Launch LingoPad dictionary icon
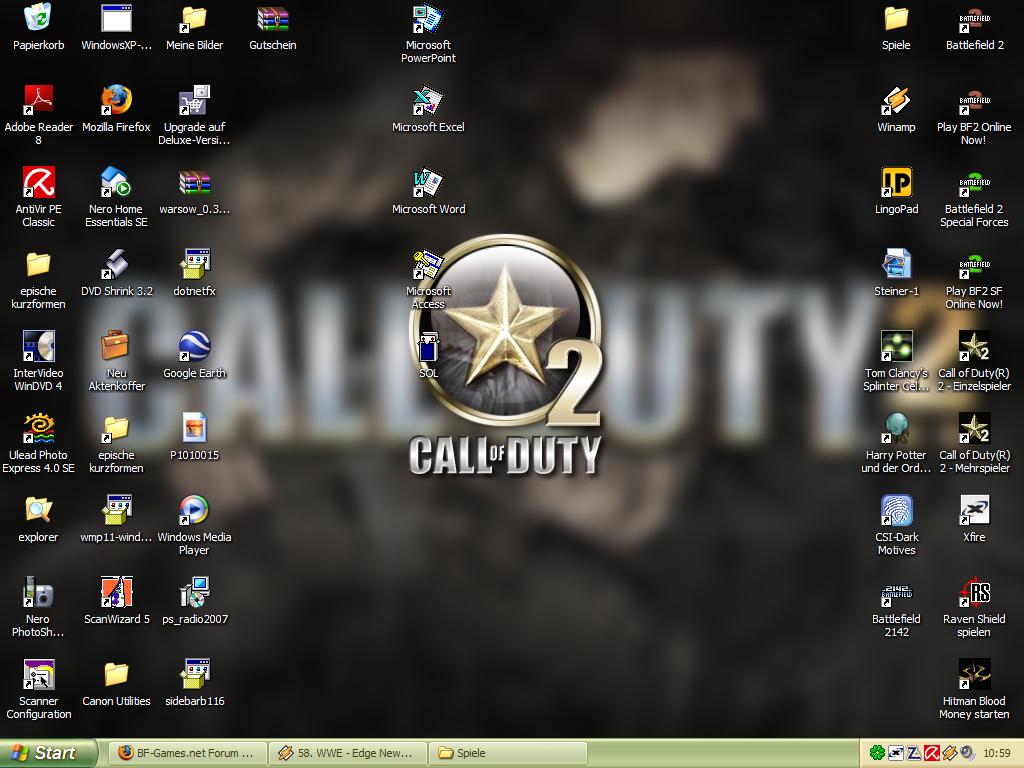The image size is (1024, 768). [x=896, y=182]
